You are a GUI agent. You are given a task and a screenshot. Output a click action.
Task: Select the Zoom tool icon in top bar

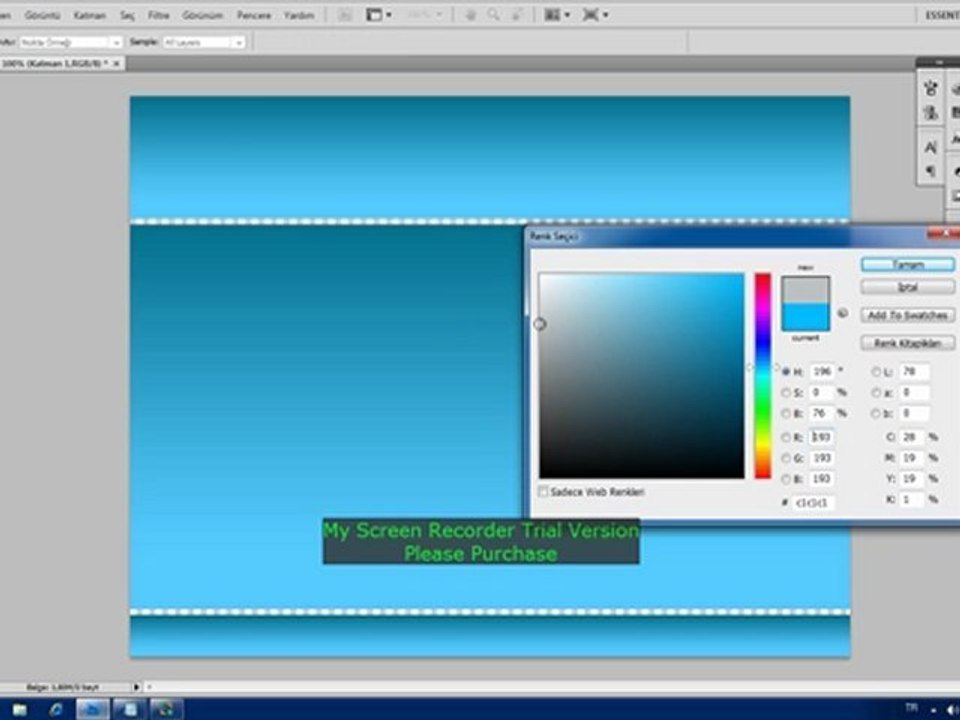[493, 15]
